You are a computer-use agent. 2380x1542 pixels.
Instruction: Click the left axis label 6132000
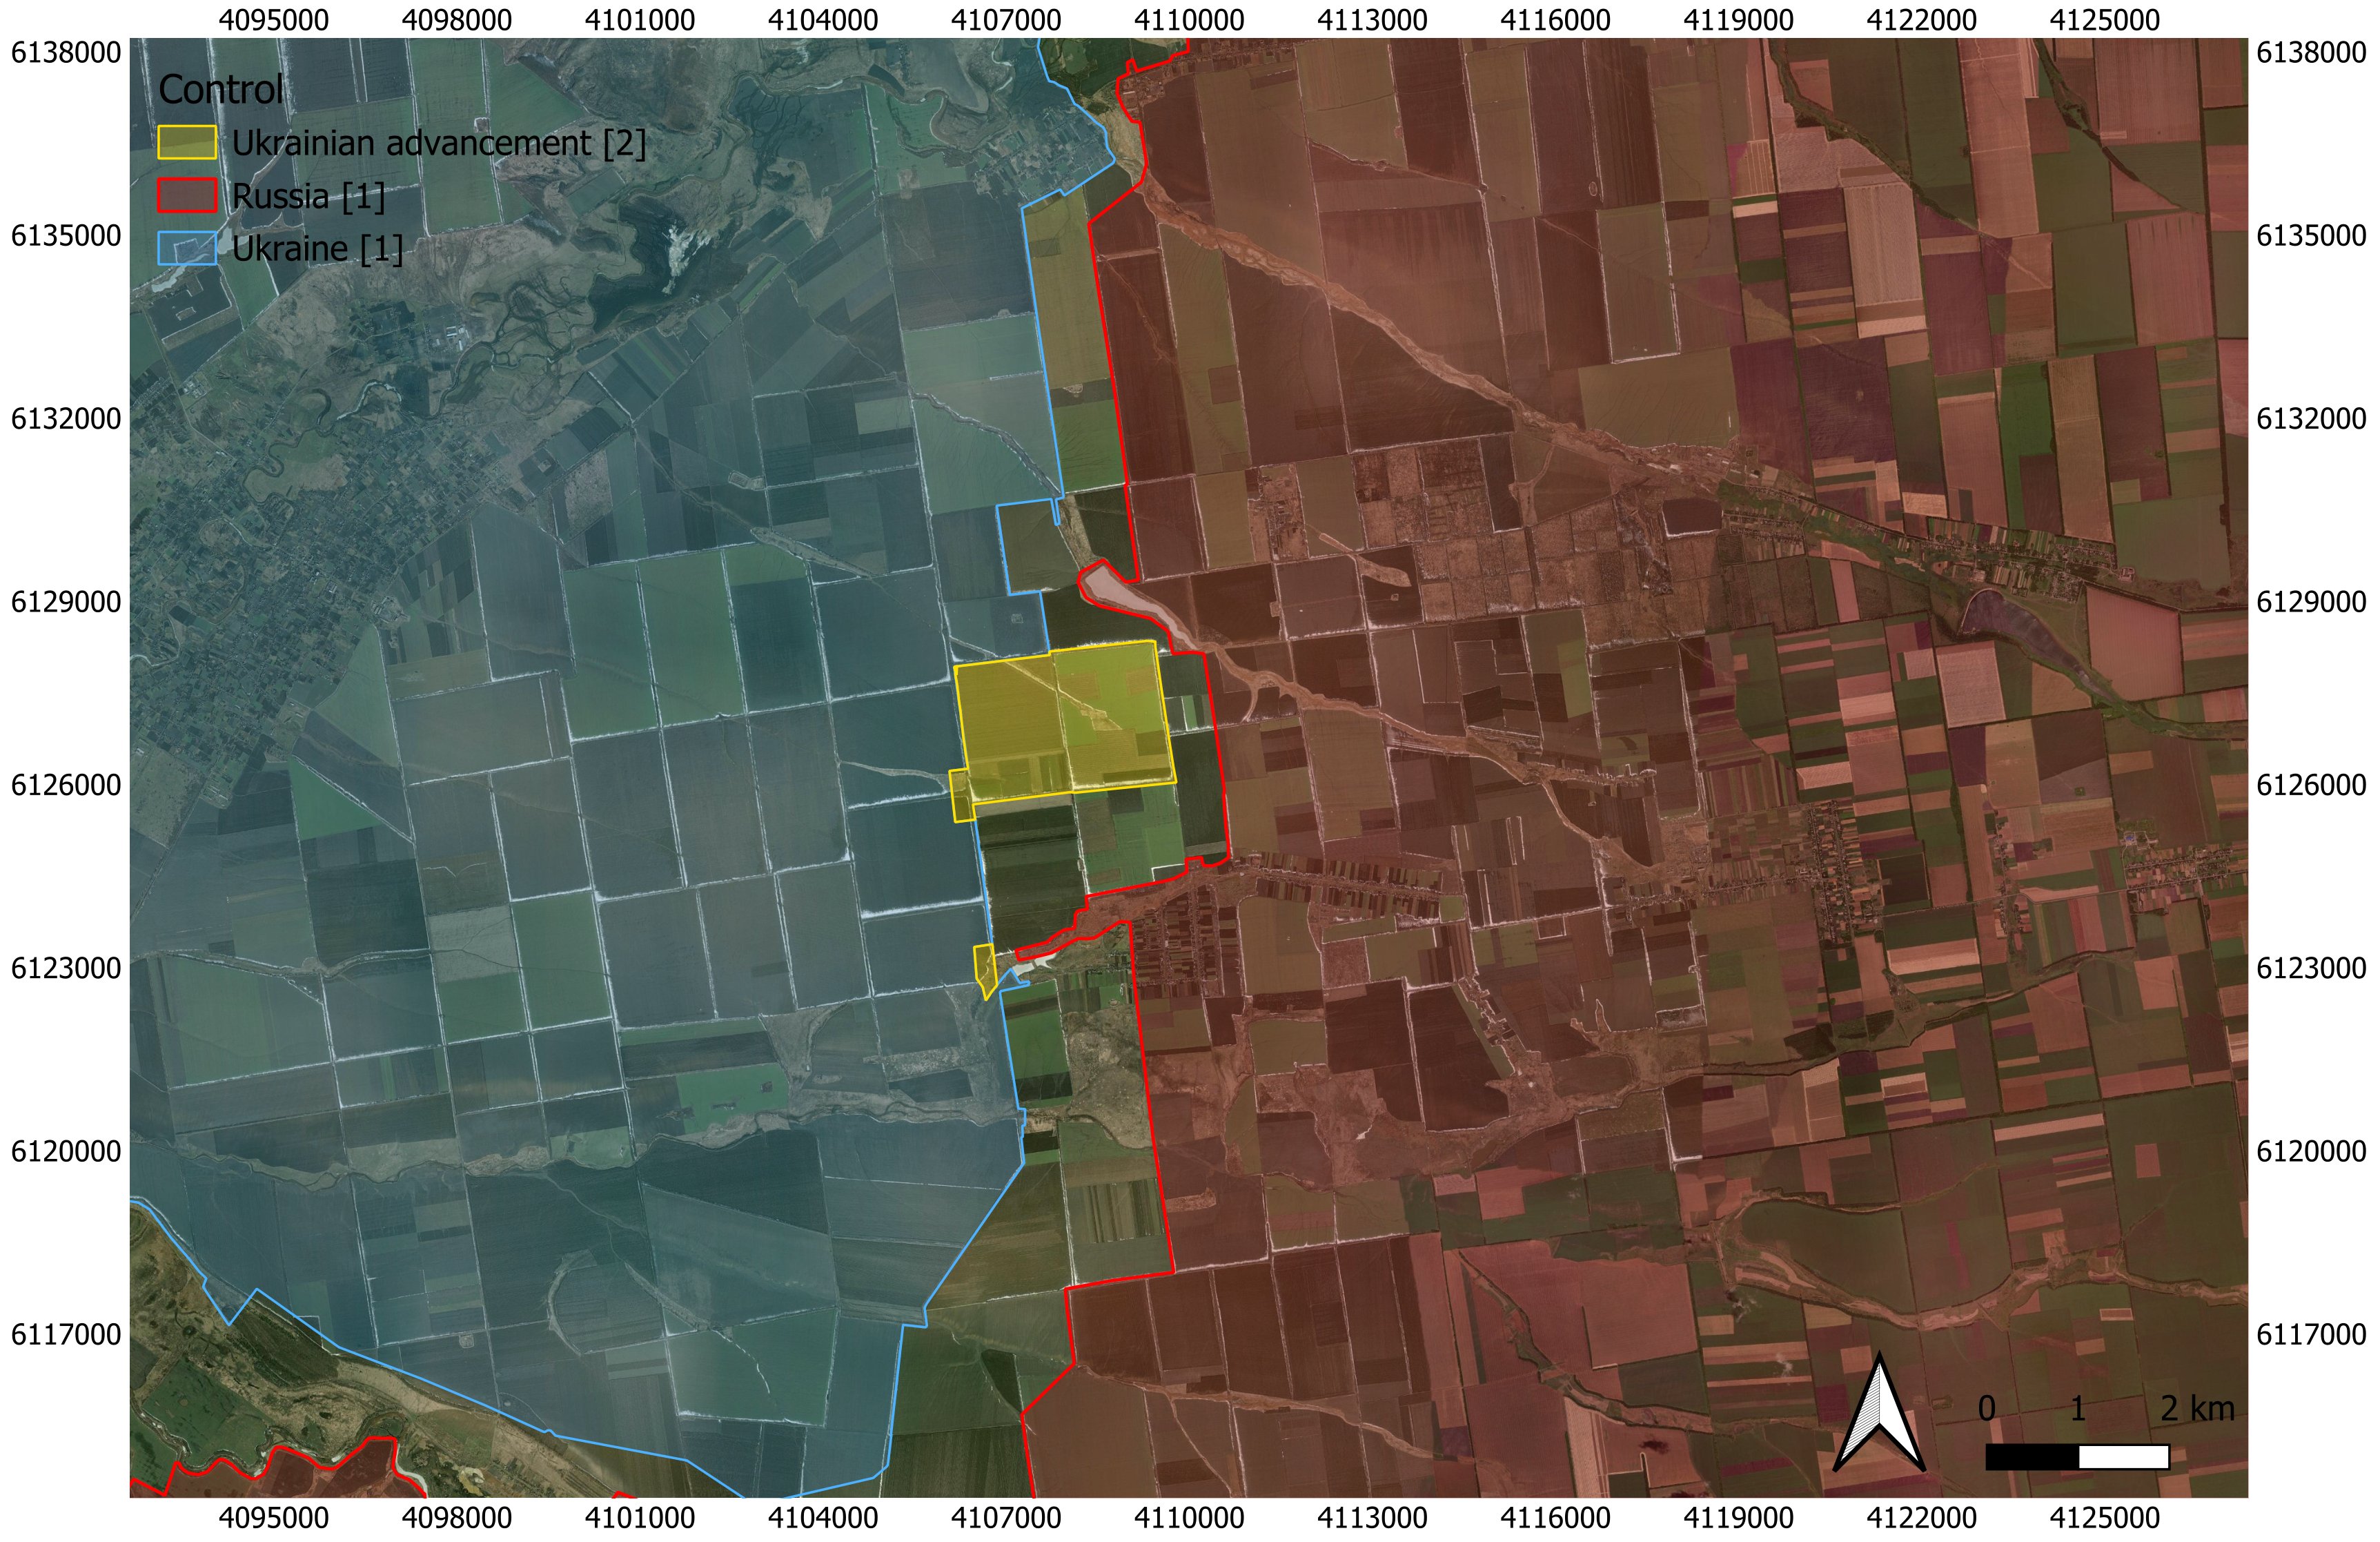(x=66, y=418)
